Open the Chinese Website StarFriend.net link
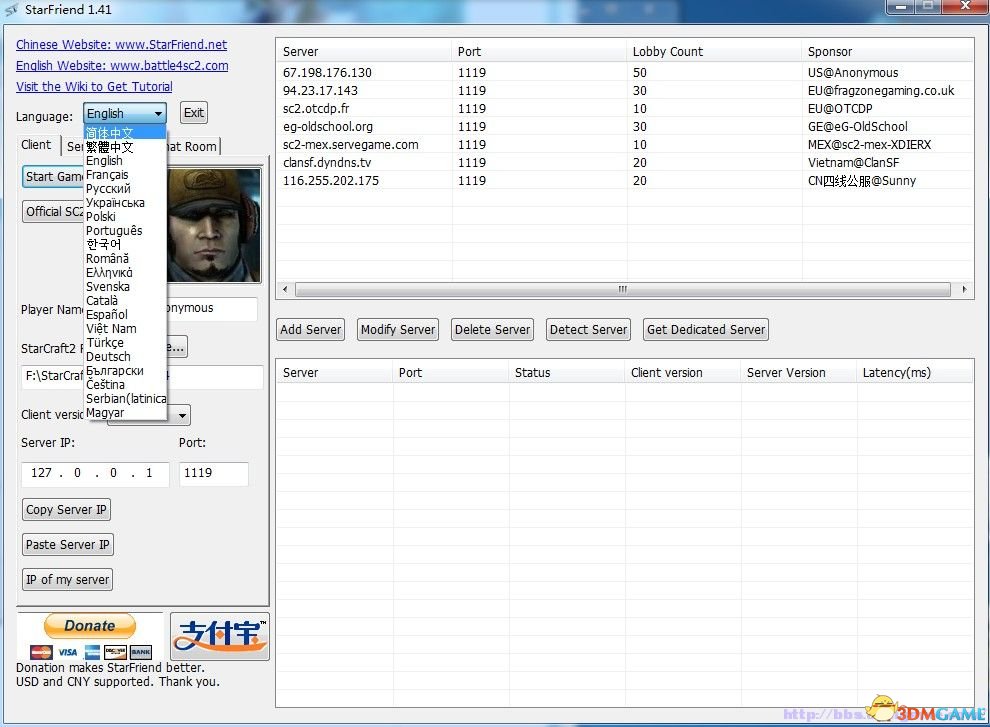 click(121, 45)
